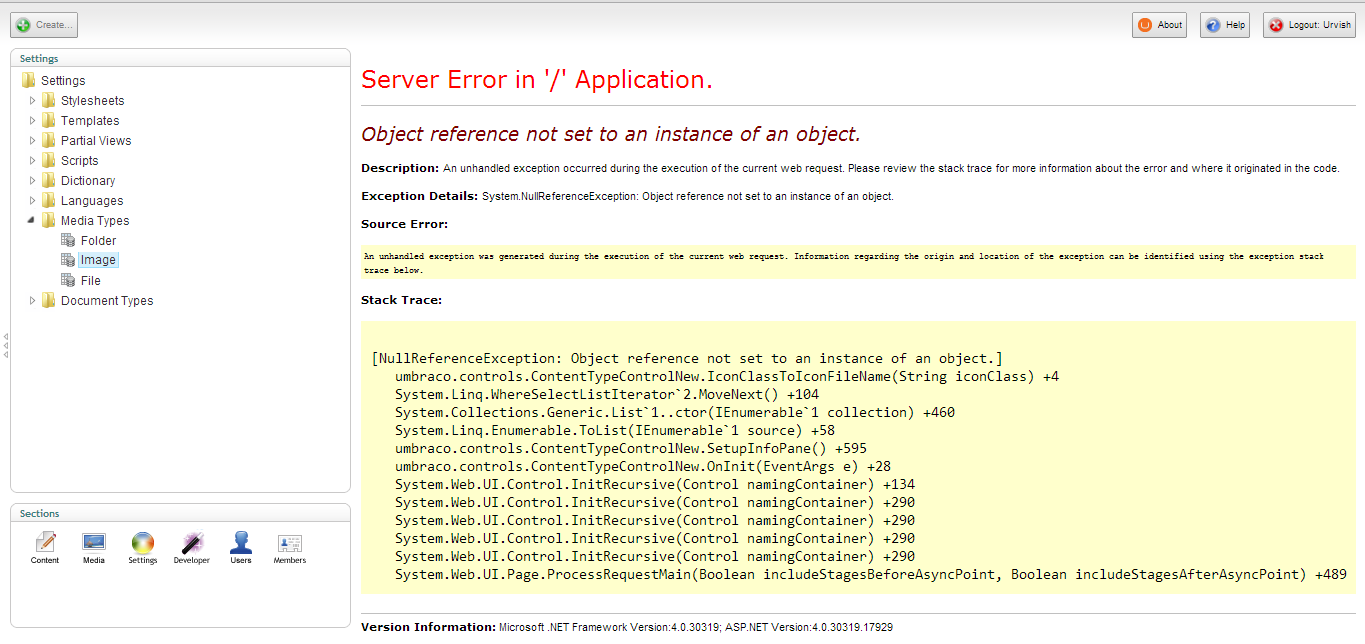Open the Developer section icon
This screenshot has height=644, width=1365.
click(x=192, y=545)
